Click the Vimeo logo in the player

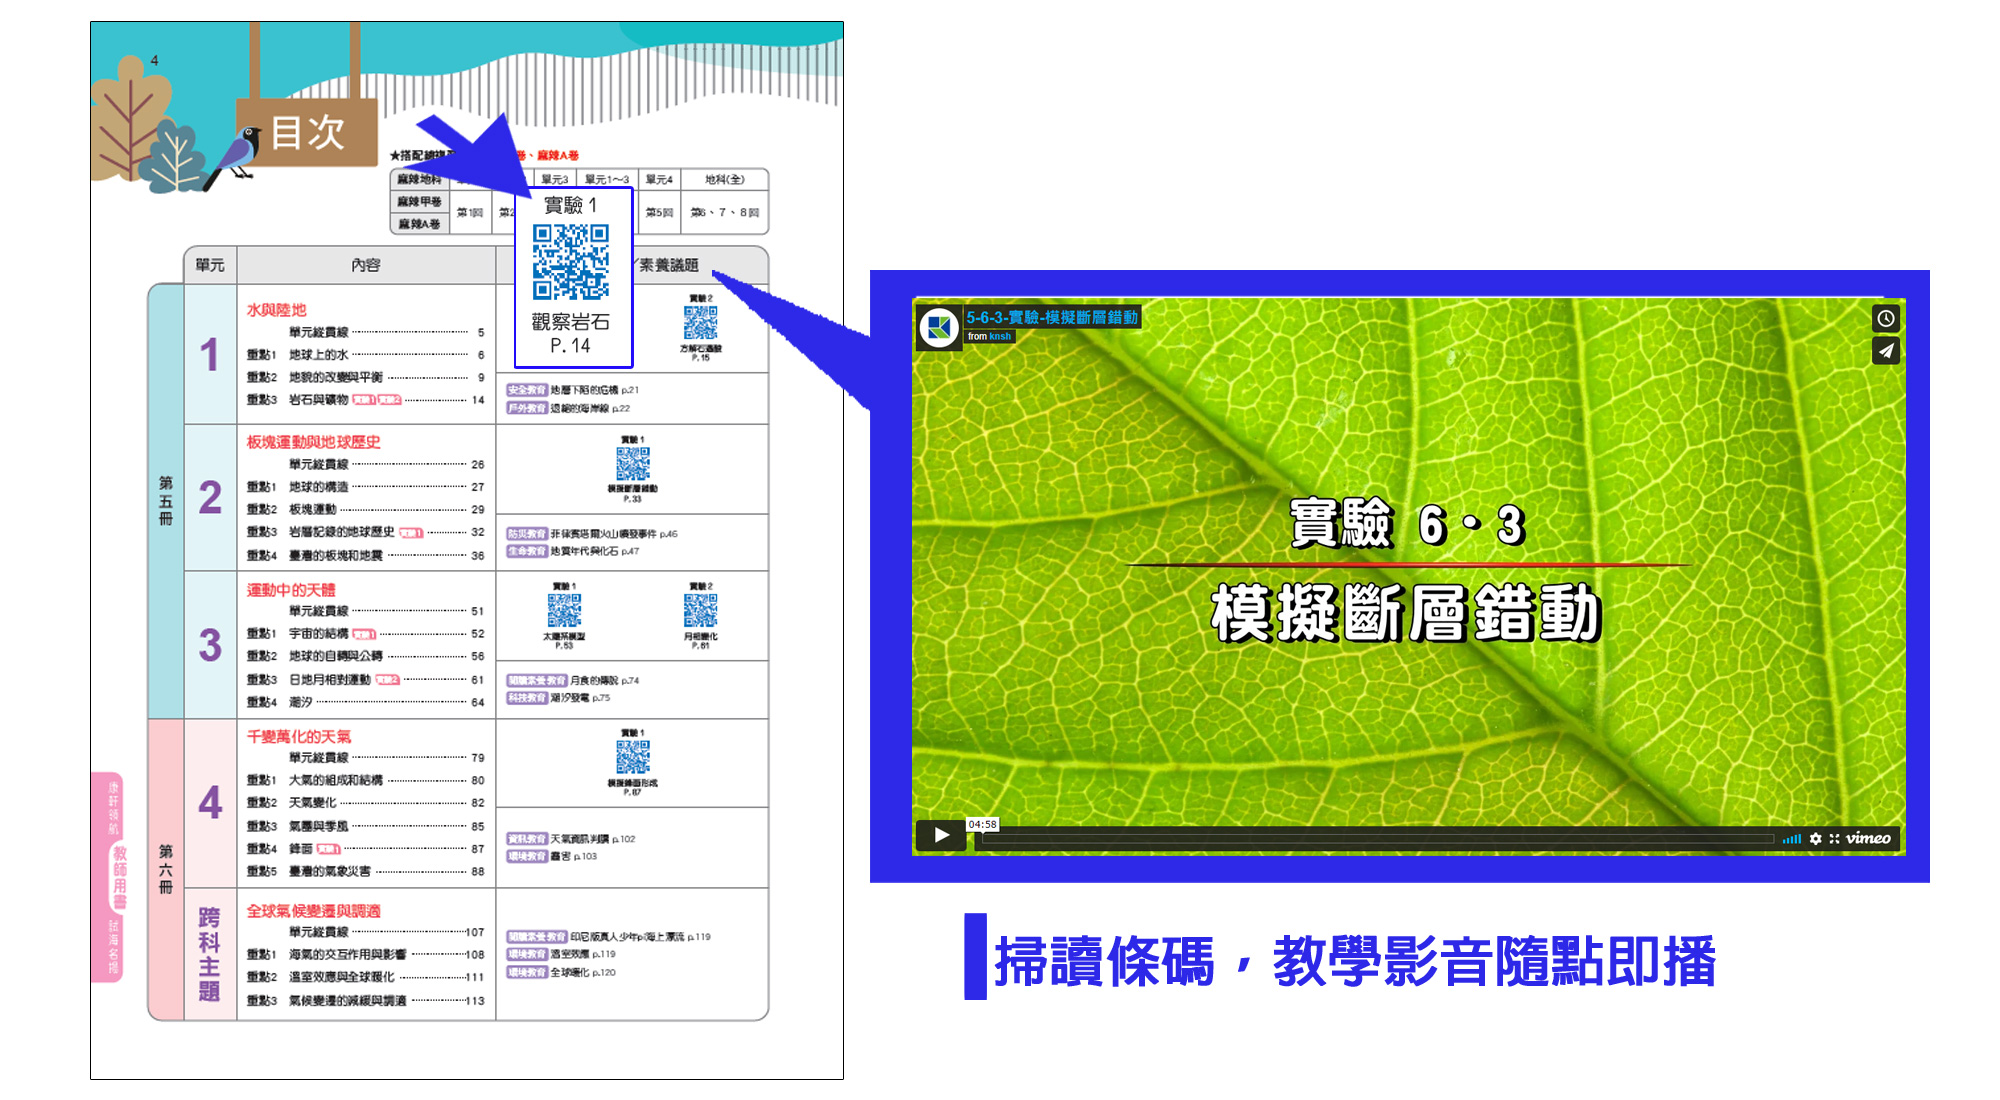click(1868, 839)
